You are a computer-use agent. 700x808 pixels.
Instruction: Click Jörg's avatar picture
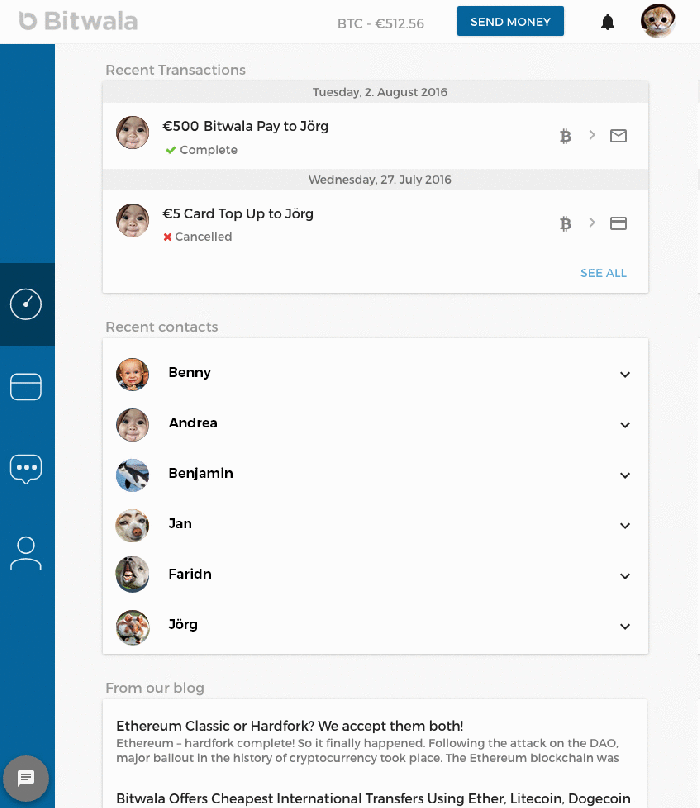pos(132,627)
